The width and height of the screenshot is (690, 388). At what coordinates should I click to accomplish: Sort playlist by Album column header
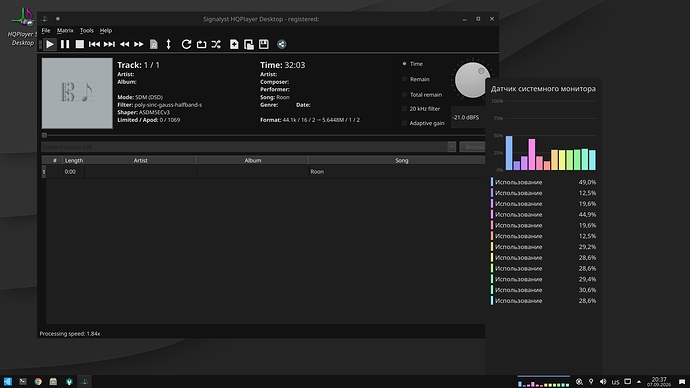(x=253, y=161)
